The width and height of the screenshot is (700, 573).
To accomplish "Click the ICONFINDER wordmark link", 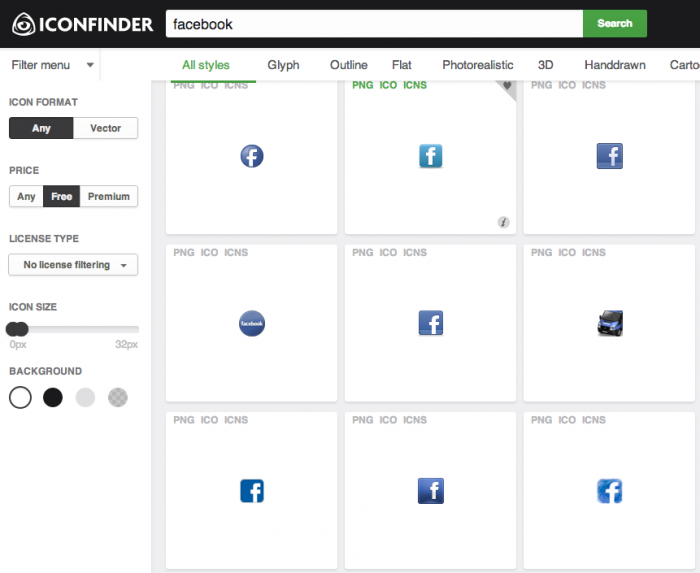I will 96,24.
